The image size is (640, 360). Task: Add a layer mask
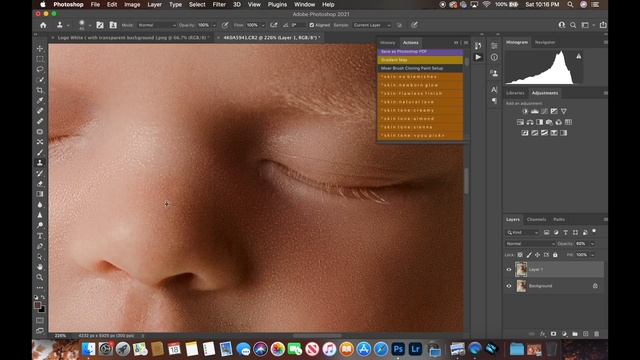(553, 334)
